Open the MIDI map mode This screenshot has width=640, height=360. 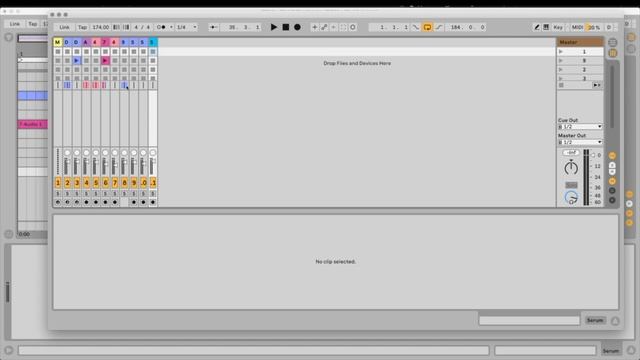pyautogui.click(x=577, y=27)
